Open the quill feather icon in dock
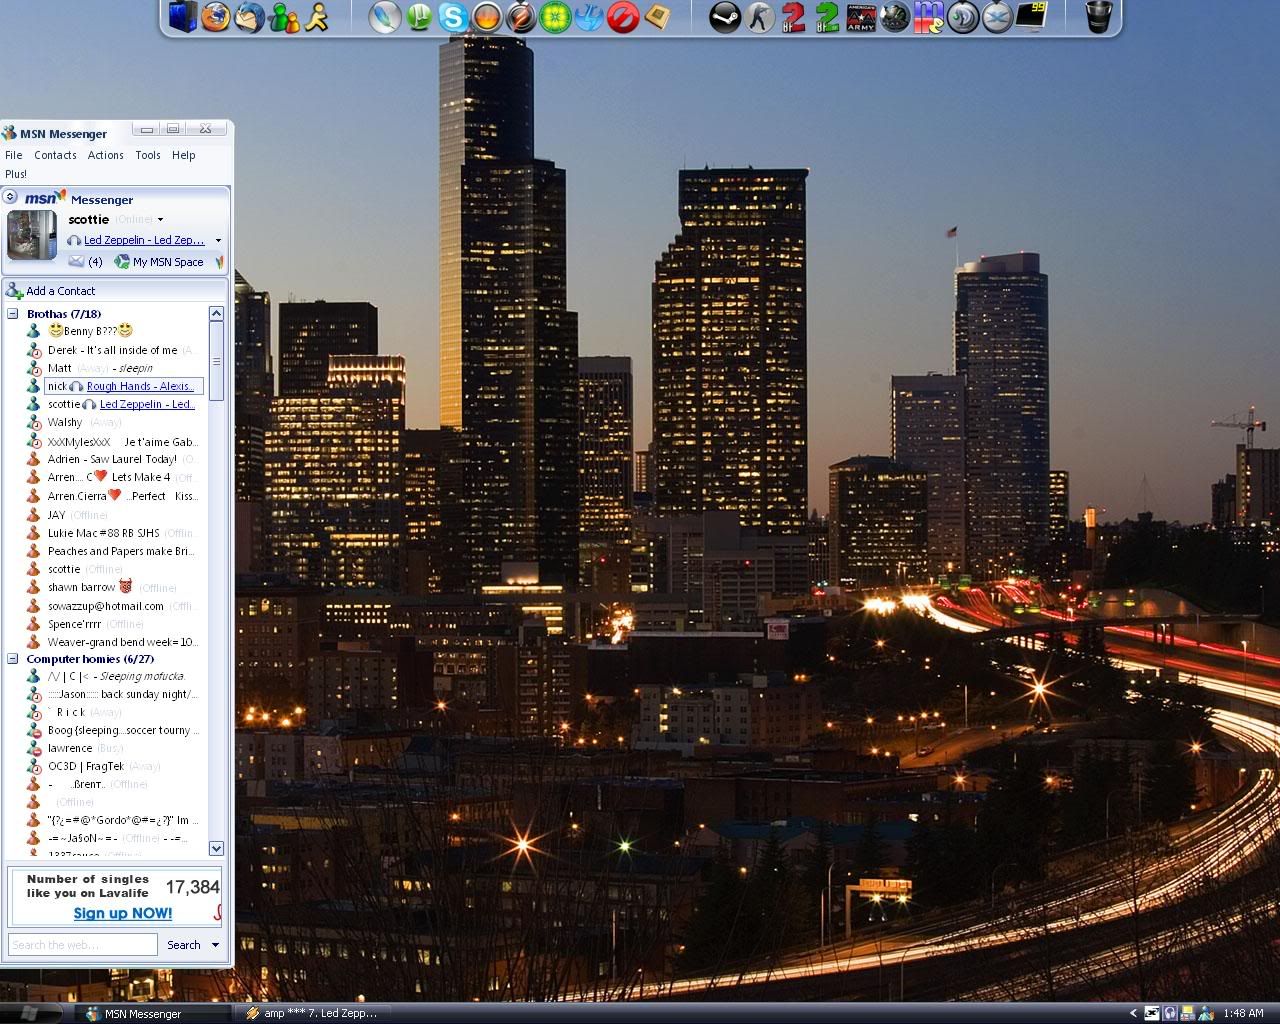The image size is (1280, 1024). coord(385,17)
